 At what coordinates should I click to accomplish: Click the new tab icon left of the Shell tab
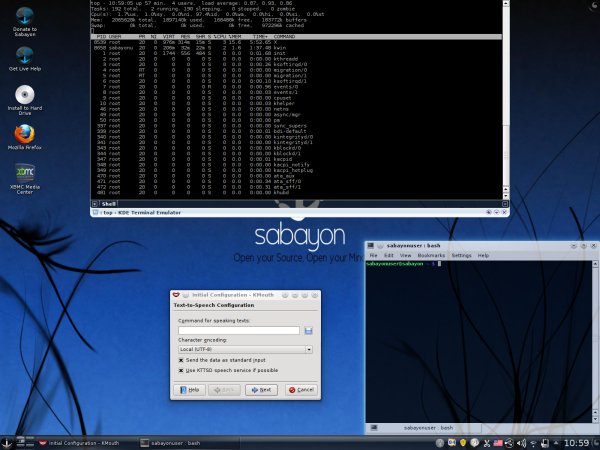(95, 204)
